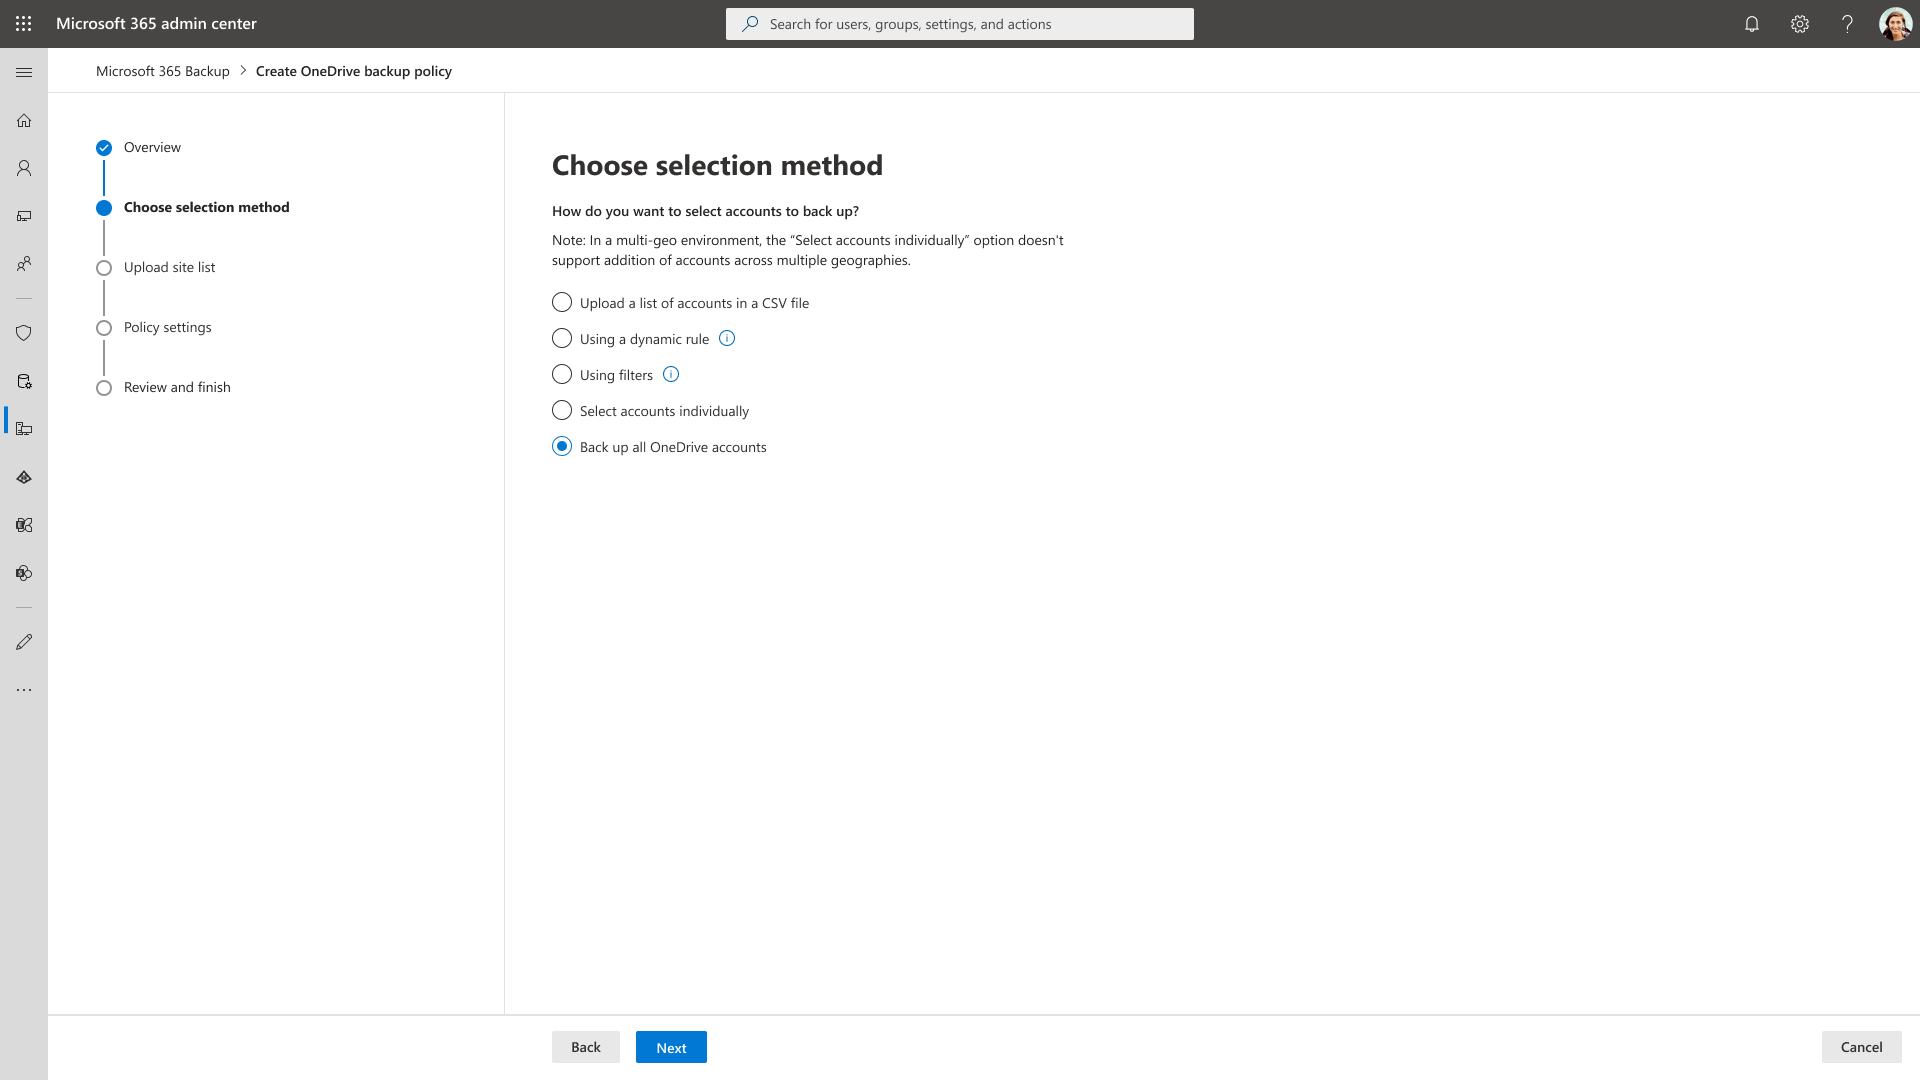Click the Customize navigation pencil icon
This screenshot has width=1920, height=1080.
click(24, 642)
